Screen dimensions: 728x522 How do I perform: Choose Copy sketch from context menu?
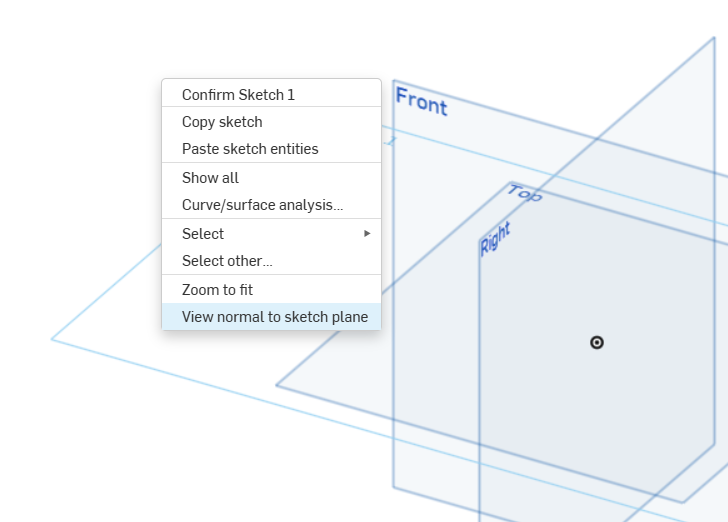pyautogui.click(x=222, y=122)
